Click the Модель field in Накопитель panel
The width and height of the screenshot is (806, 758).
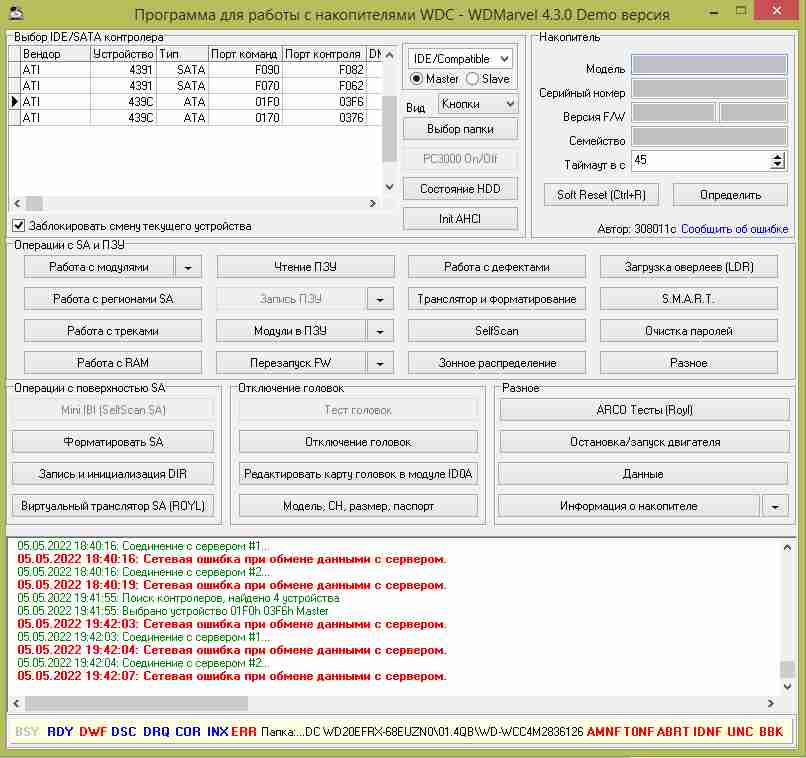[709, 65]
